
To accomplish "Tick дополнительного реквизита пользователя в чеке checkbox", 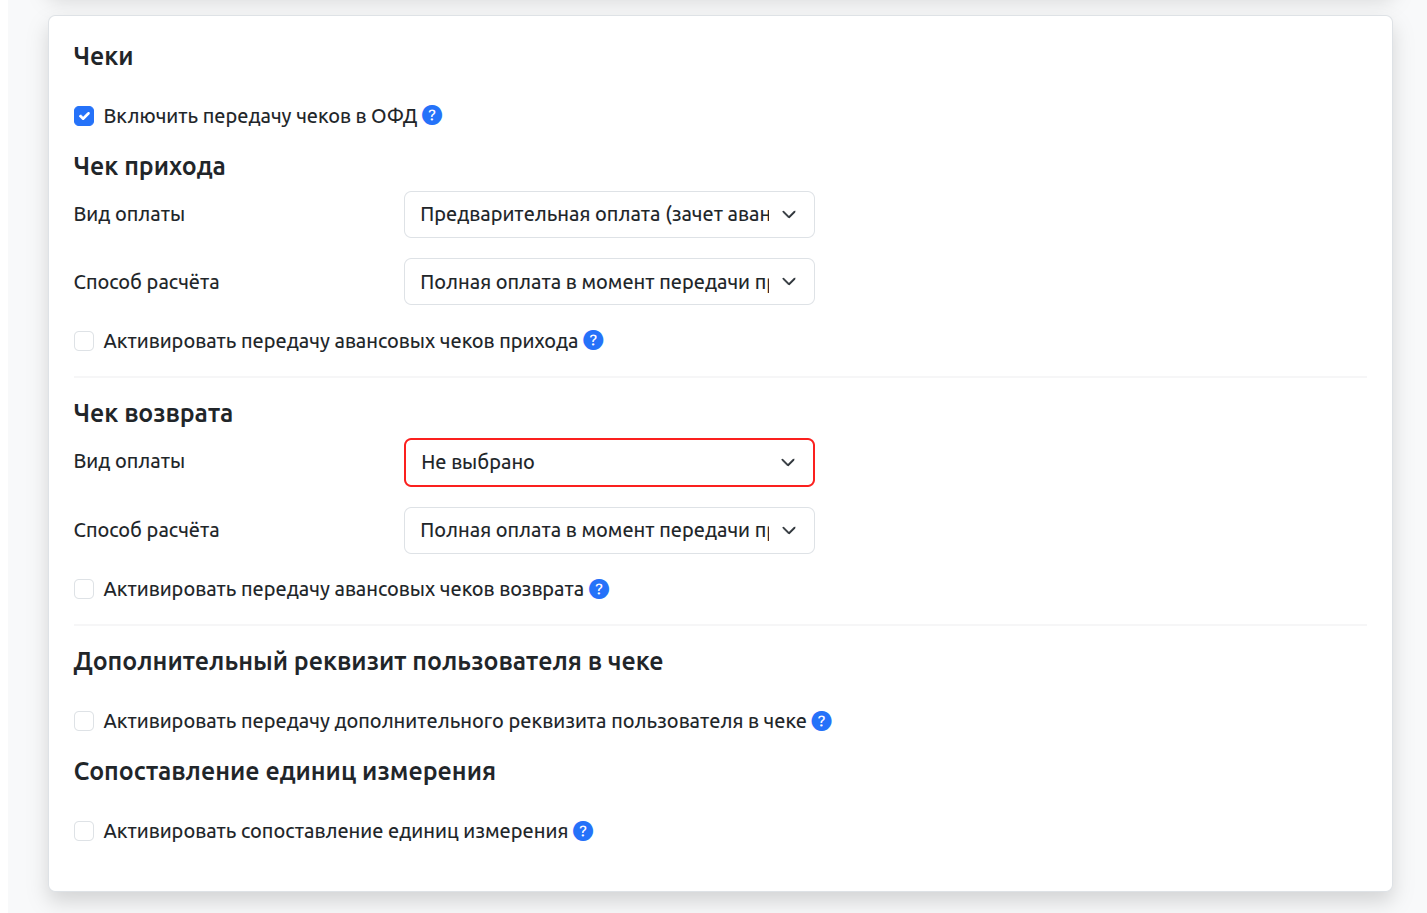I will [84, 721].
